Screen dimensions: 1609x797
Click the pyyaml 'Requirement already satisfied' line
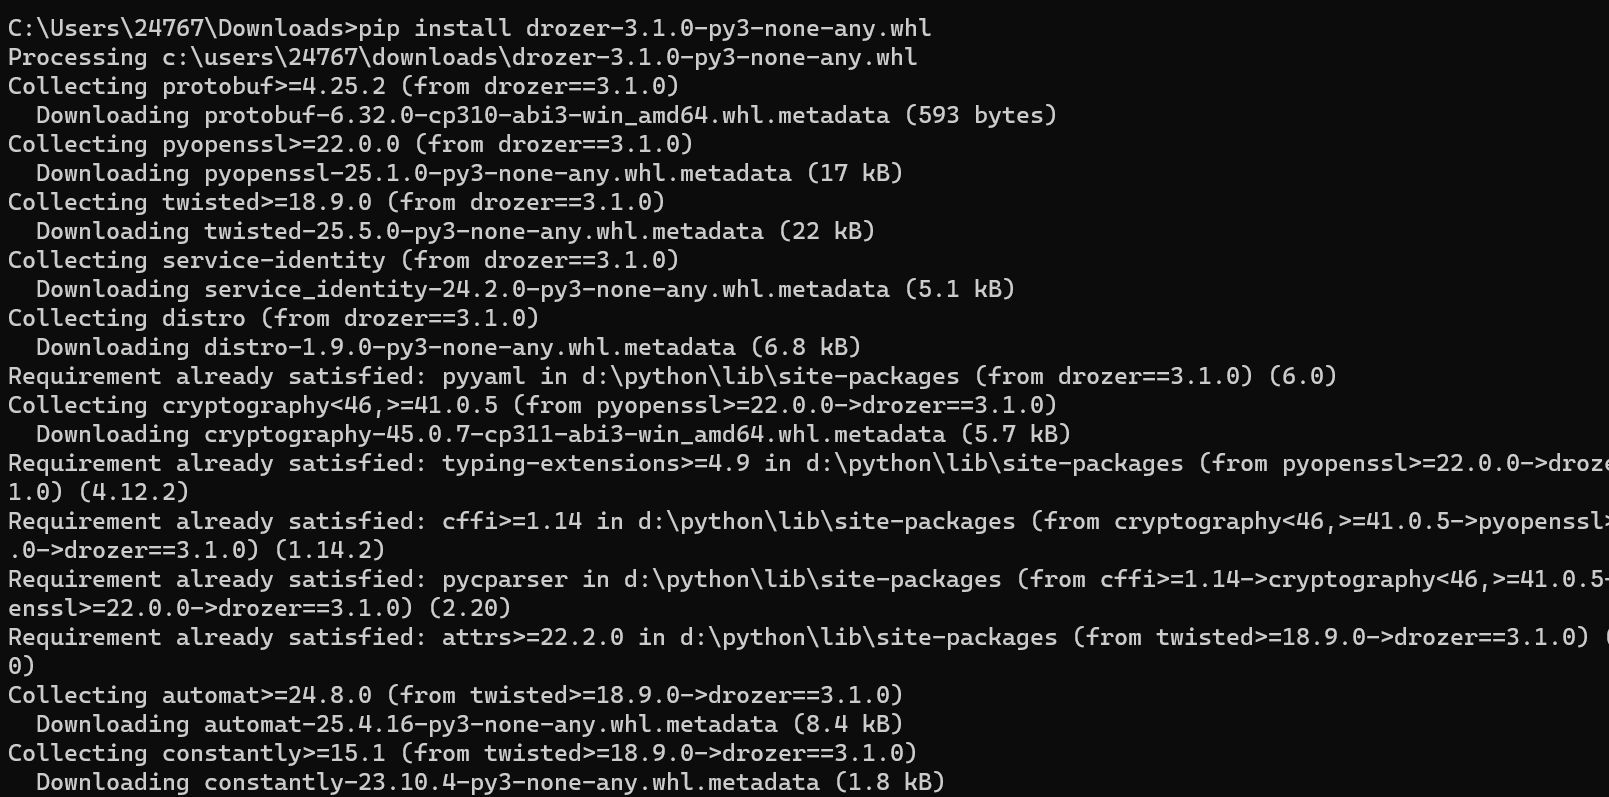point(672,376)
